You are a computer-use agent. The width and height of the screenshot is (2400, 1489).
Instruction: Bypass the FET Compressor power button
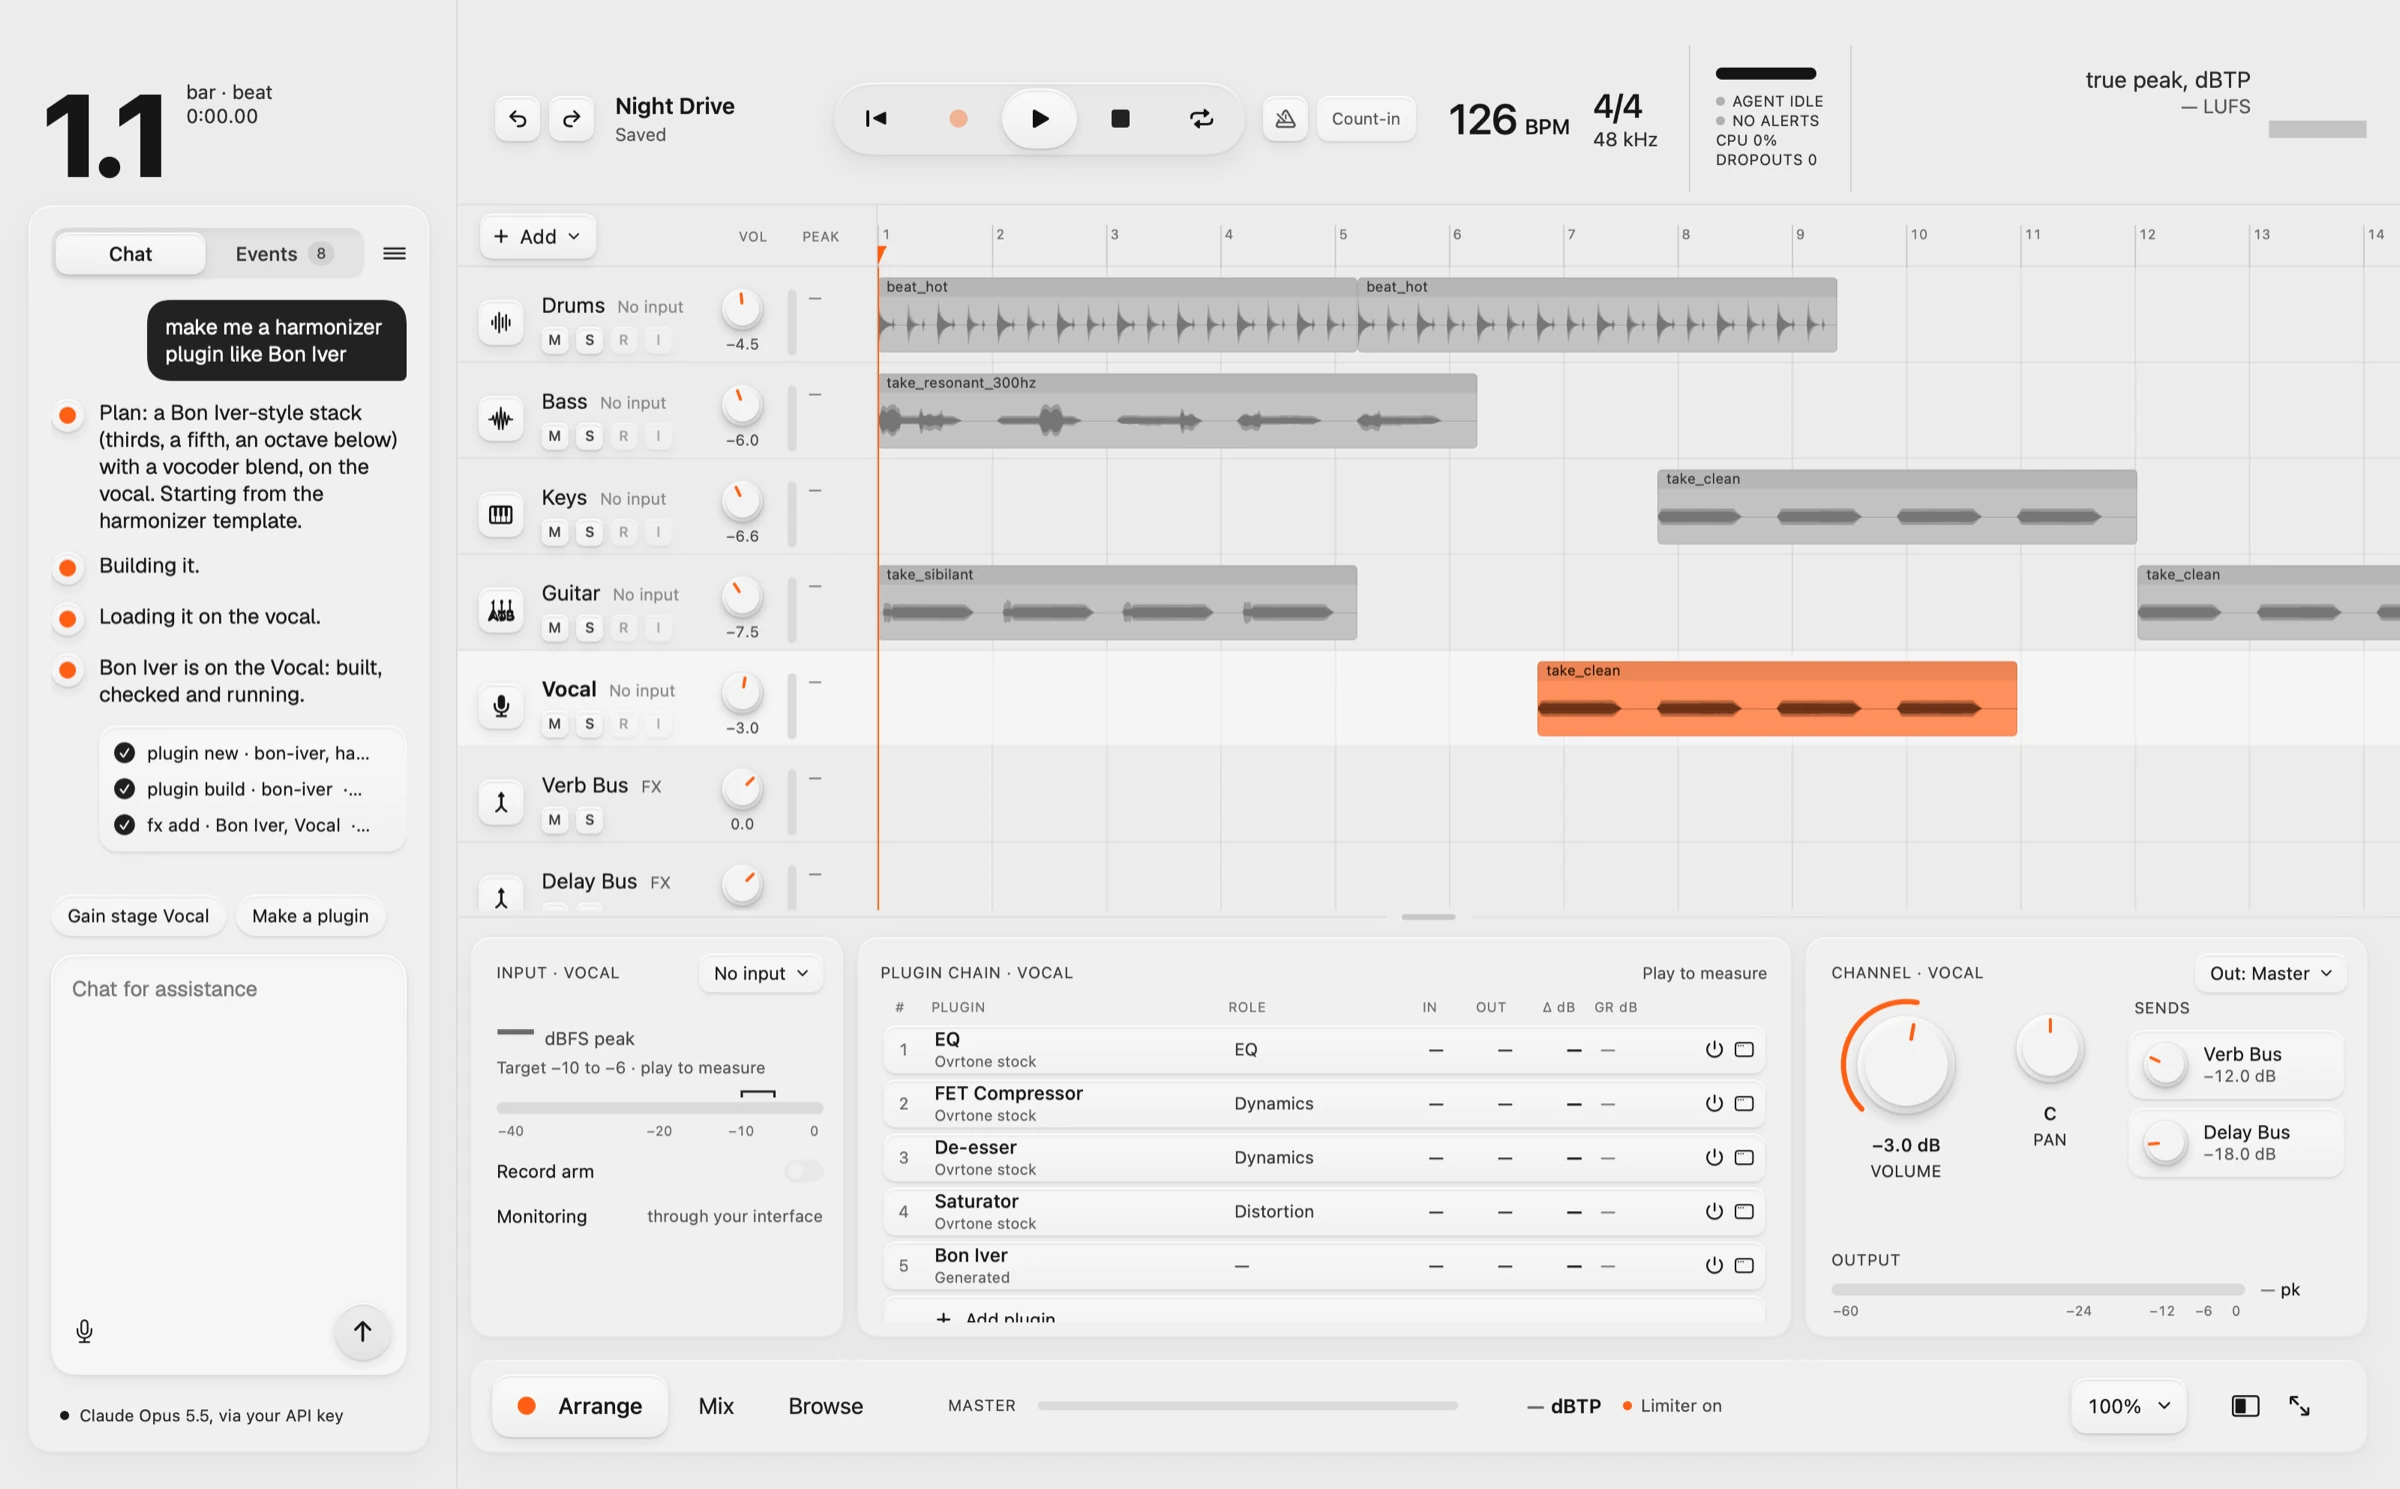click(x=1713, y=1104)
